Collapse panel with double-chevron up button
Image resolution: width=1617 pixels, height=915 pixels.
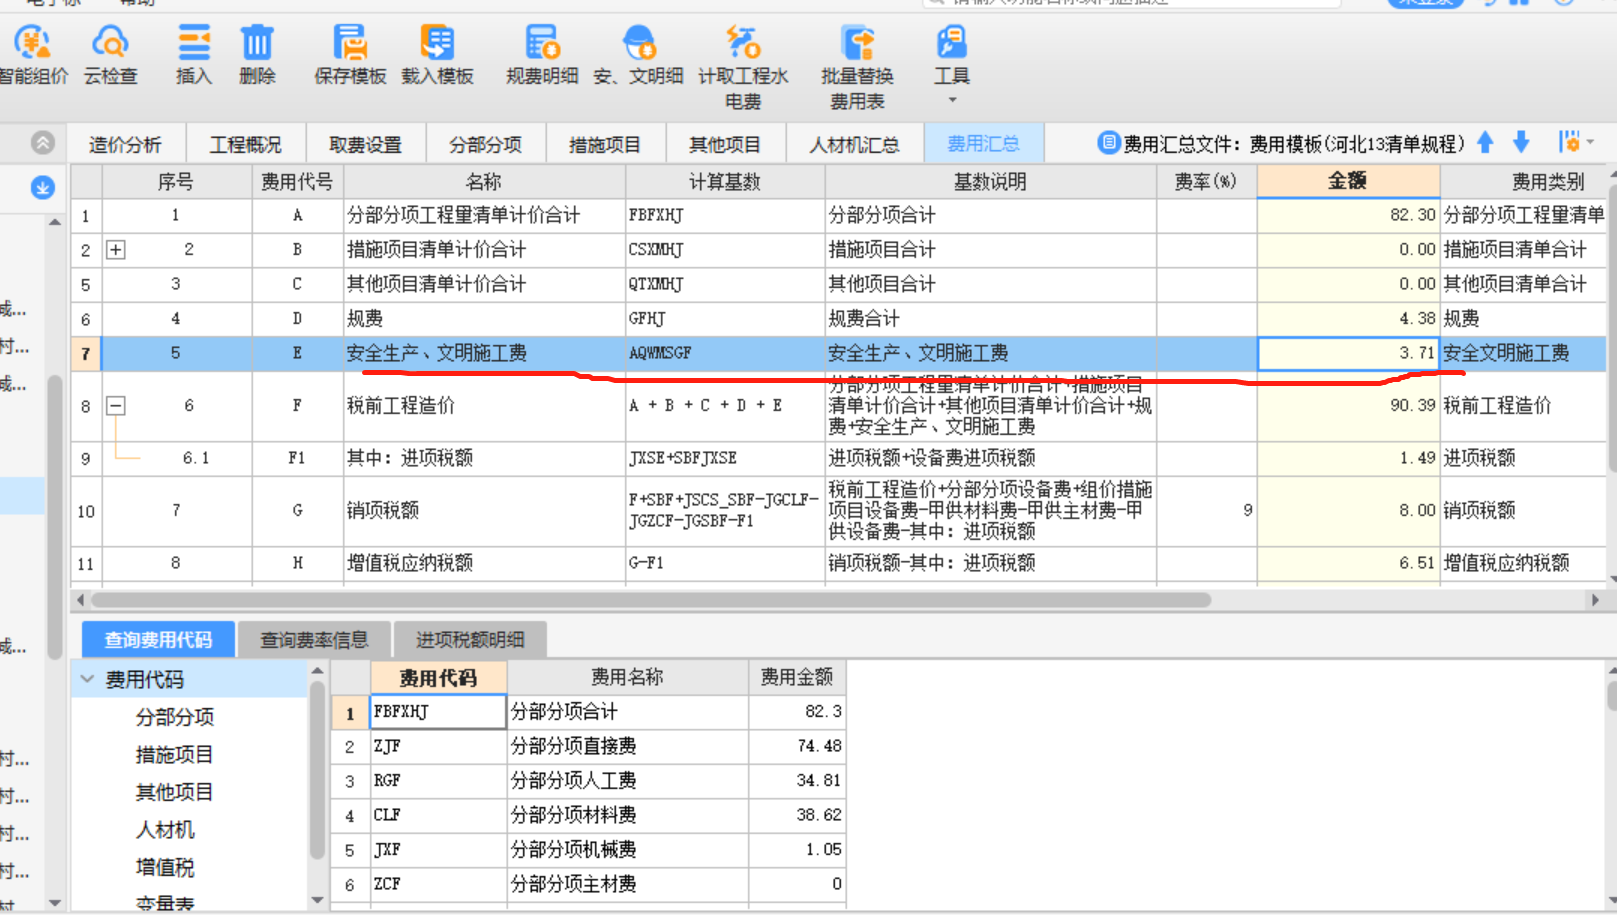click(x=43, y=143)
